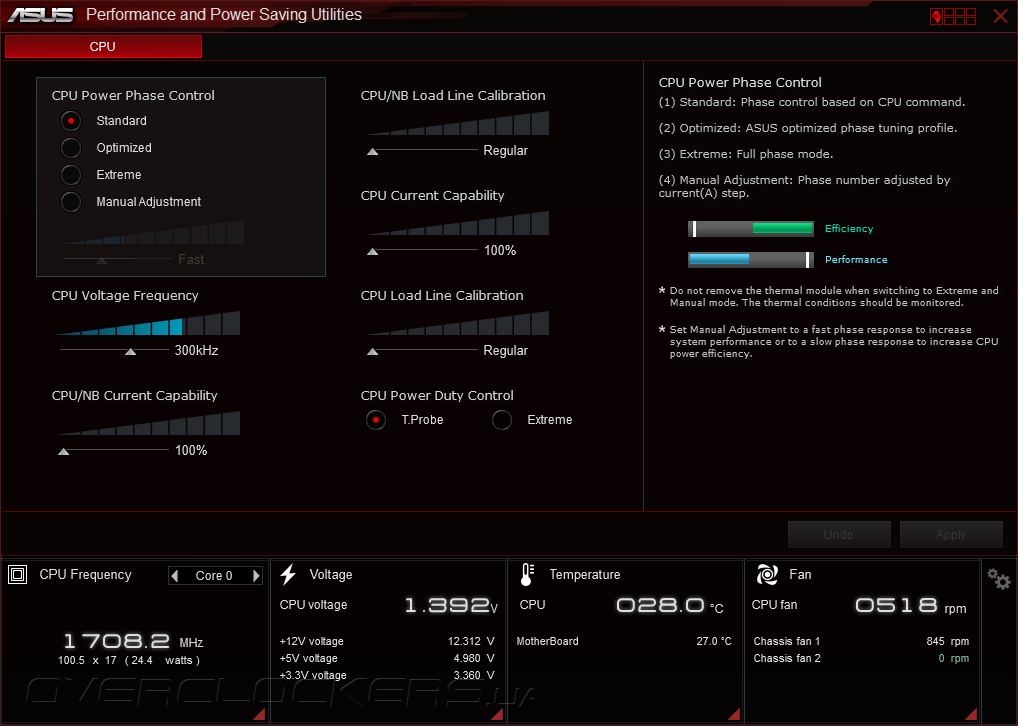Click the Fan spinner icon
1018x726 pixels.
(767, 575)
